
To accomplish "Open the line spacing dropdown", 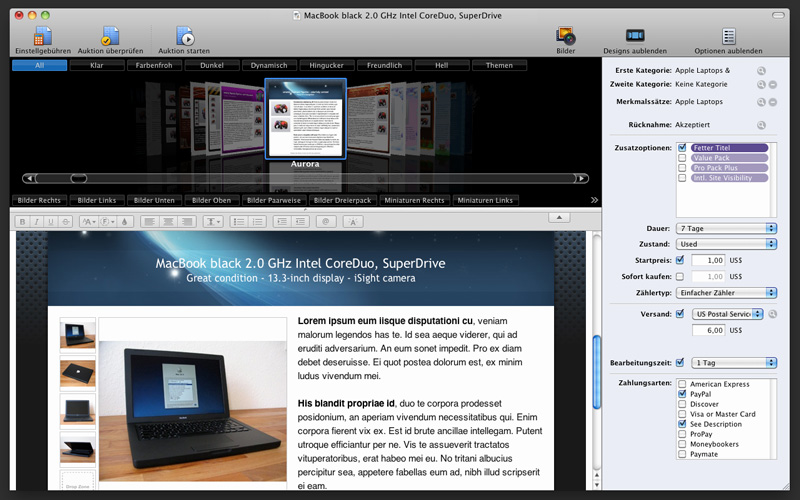I will tap(213, 221).
